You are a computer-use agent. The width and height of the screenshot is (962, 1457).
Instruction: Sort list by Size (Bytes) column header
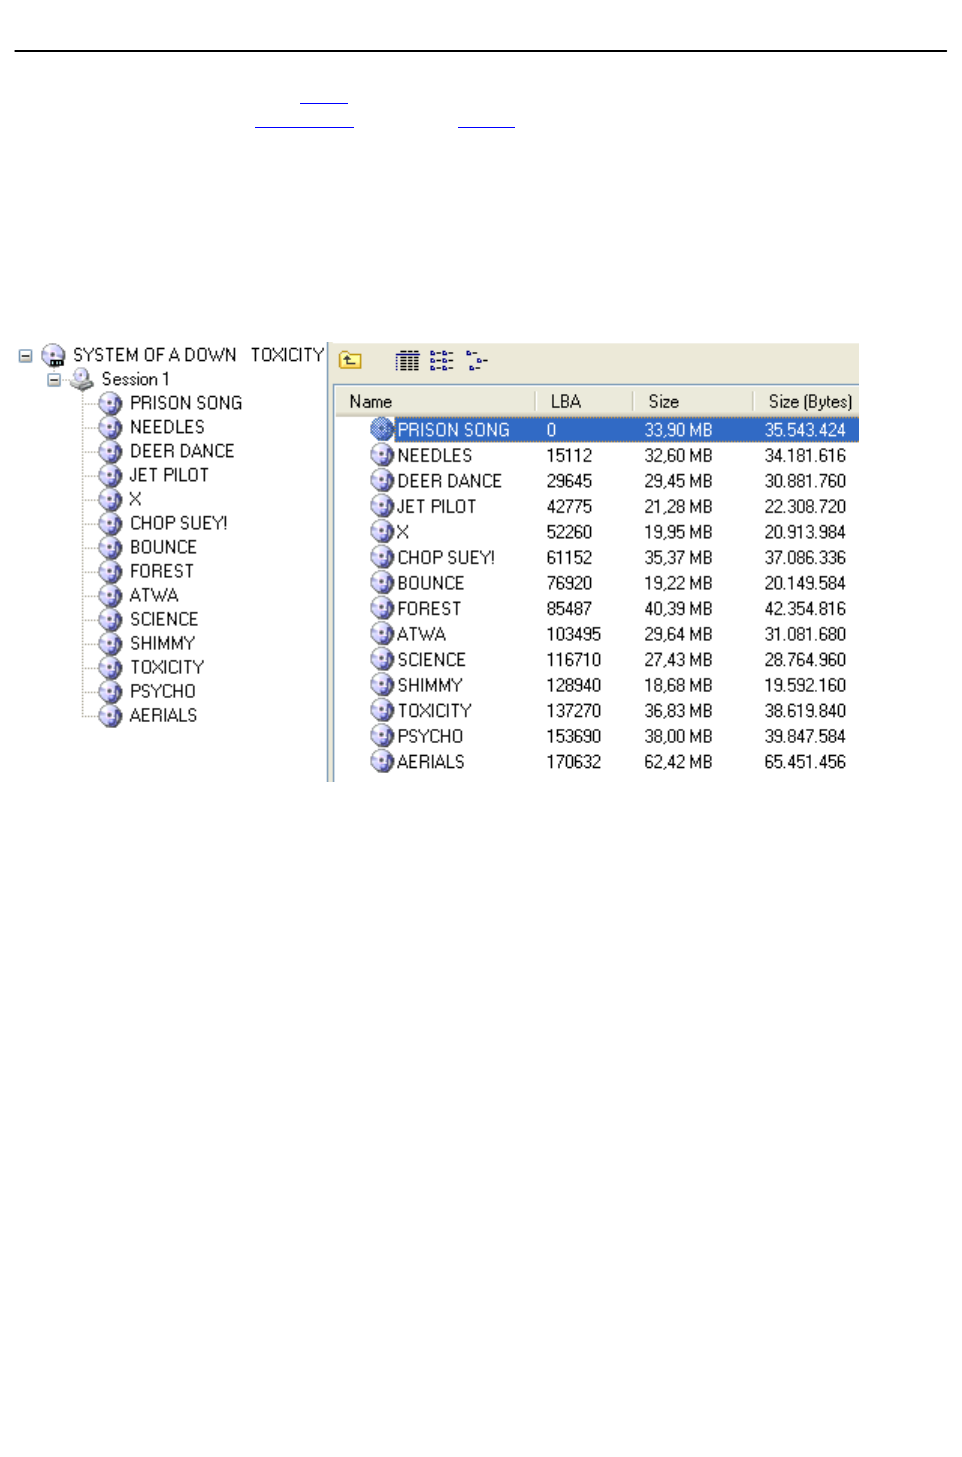point(806,401)
